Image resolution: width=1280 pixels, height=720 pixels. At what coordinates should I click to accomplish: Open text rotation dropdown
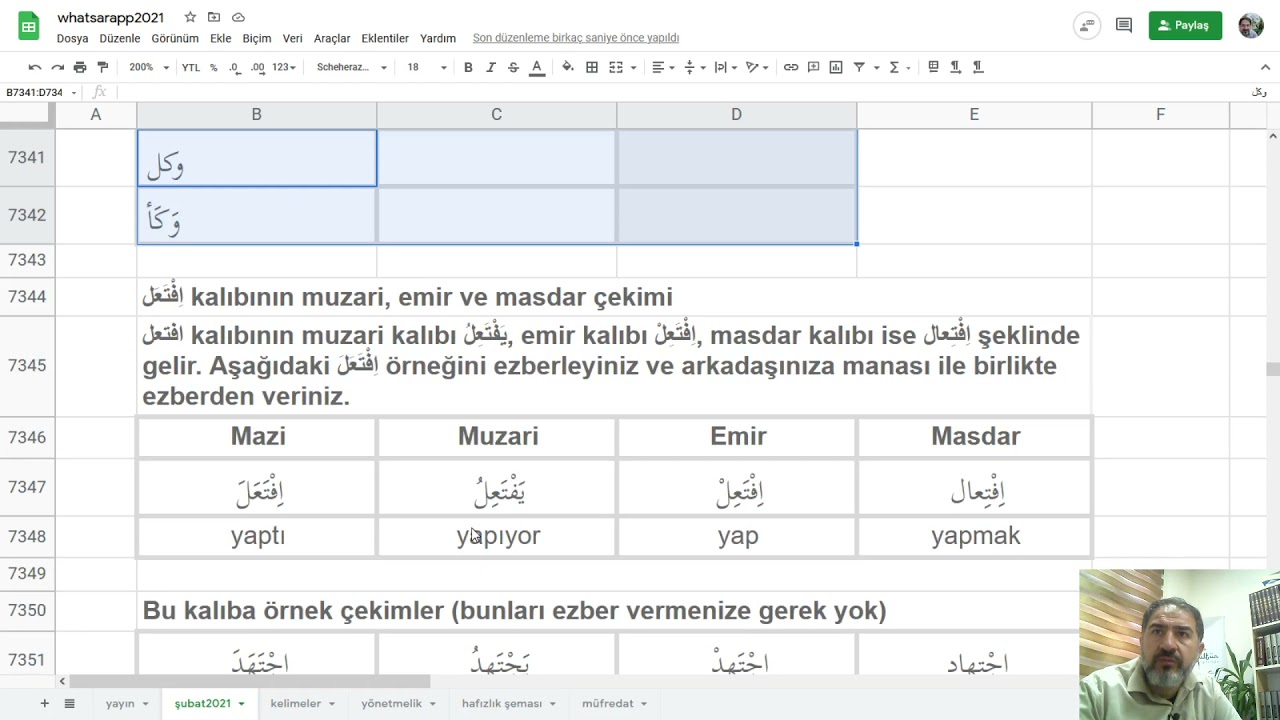pyautogui.click(x=758, y=67)
